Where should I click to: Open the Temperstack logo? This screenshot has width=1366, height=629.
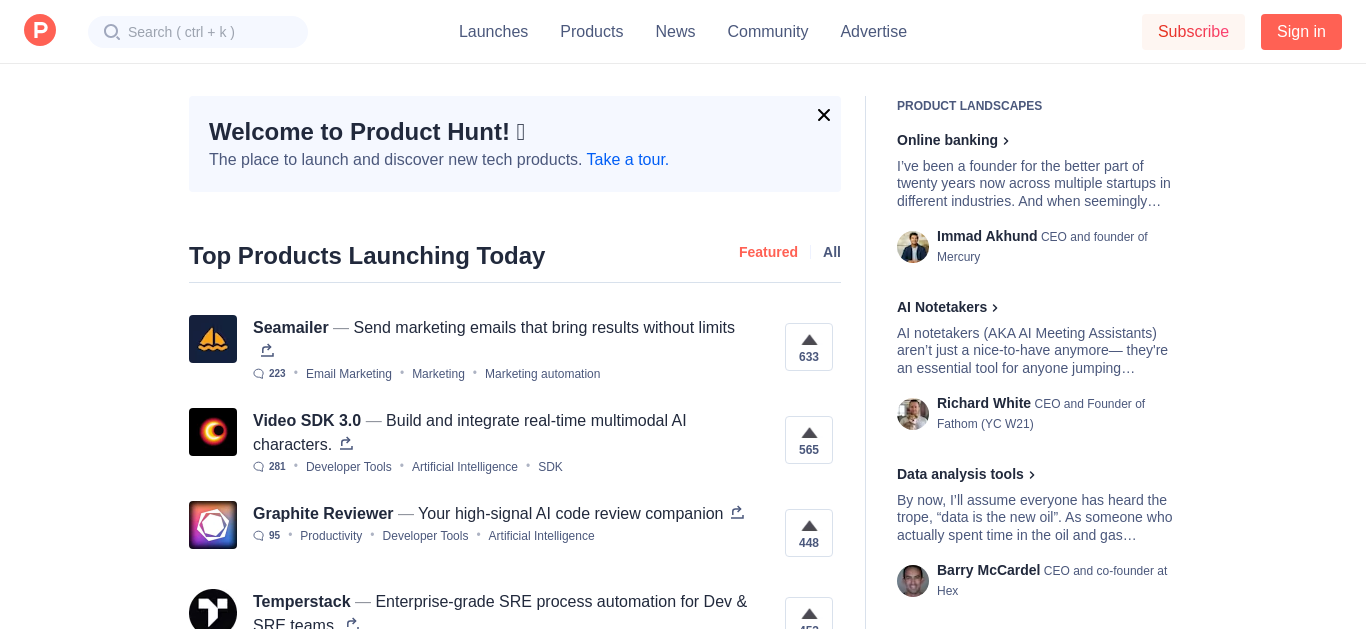pos(213,609)
